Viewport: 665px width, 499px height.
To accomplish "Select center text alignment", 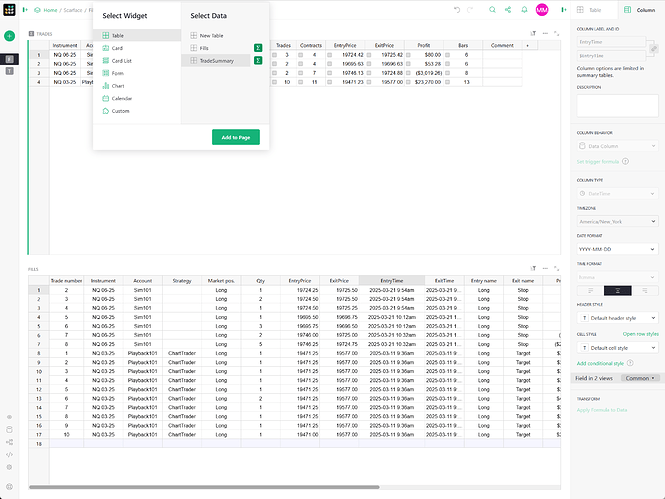I will (618, 290).
